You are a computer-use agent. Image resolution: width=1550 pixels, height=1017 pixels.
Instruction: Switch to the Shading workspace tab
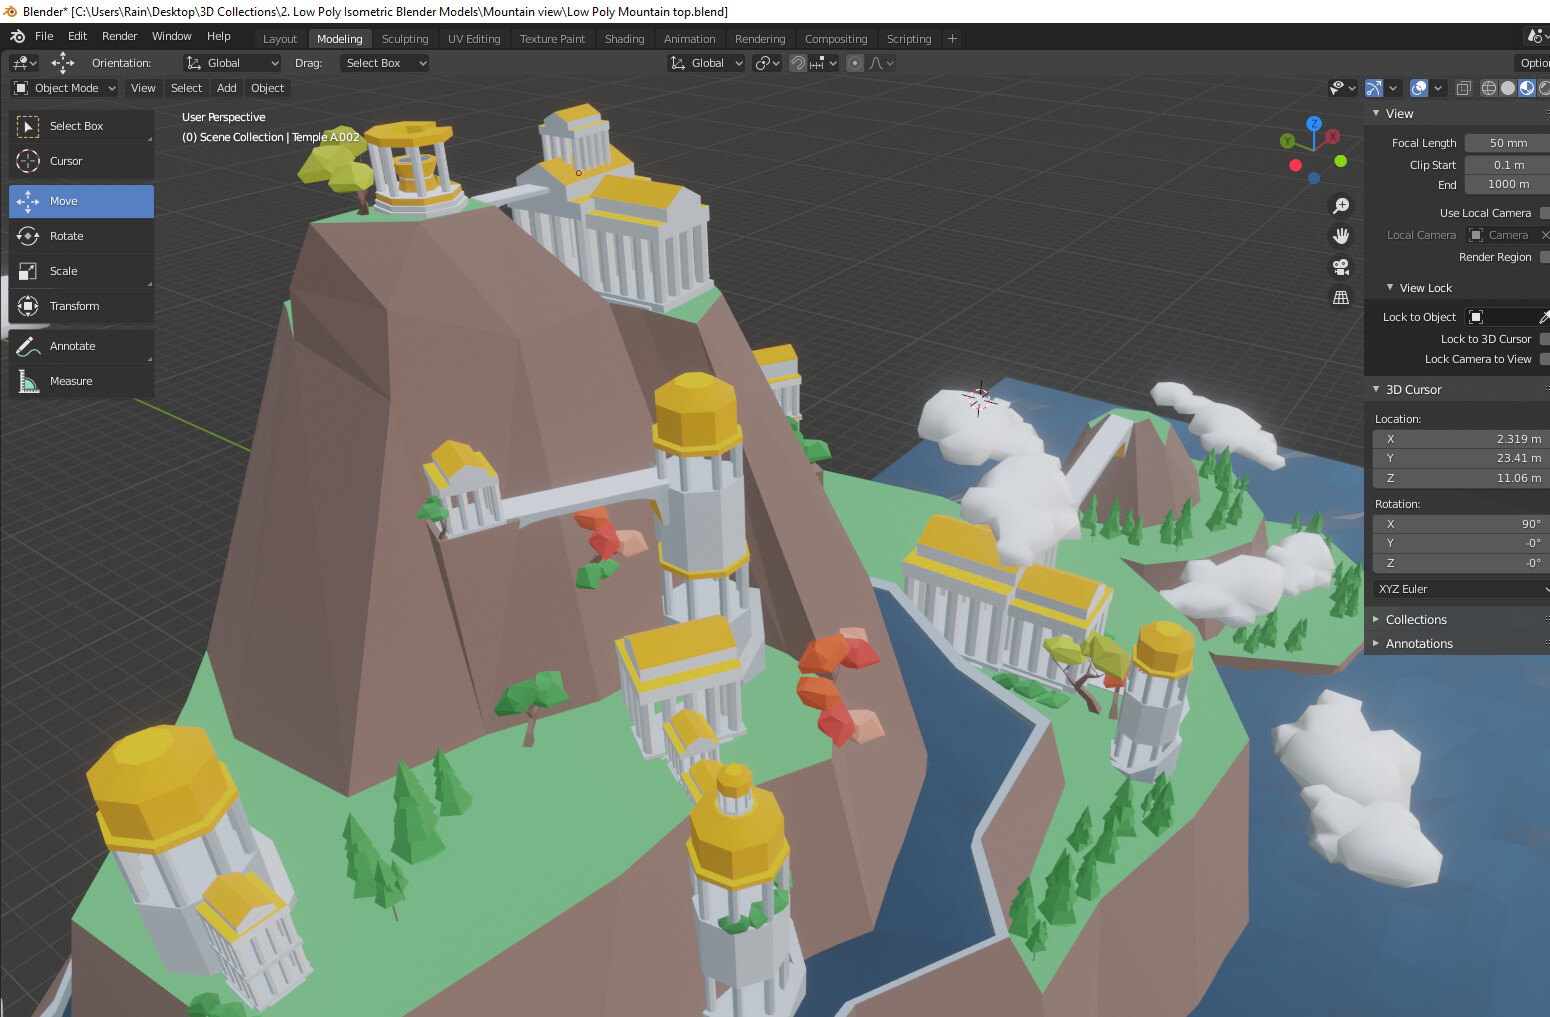click(x=624, y=38)
